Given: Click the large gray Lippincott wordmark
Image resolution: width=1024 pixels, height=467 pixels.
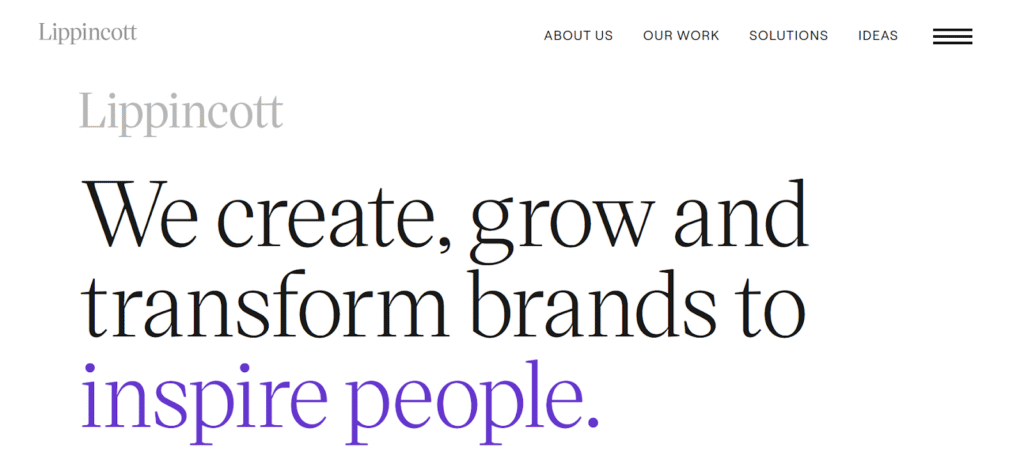Looking at the screenshot, I should [181, 114].
